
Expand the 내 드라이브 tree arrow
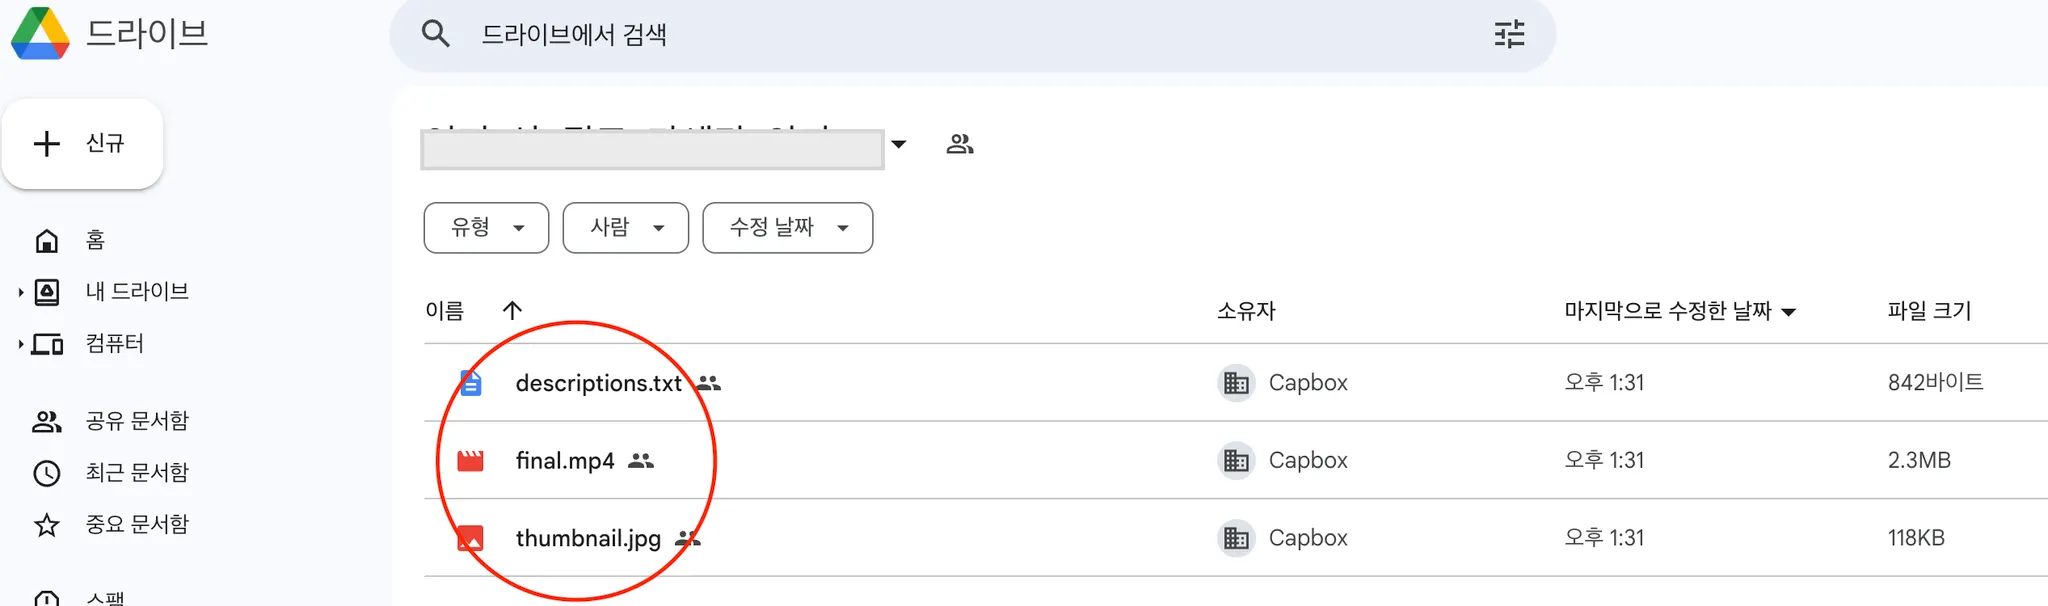pyautogui.click(x=20, y=292)
